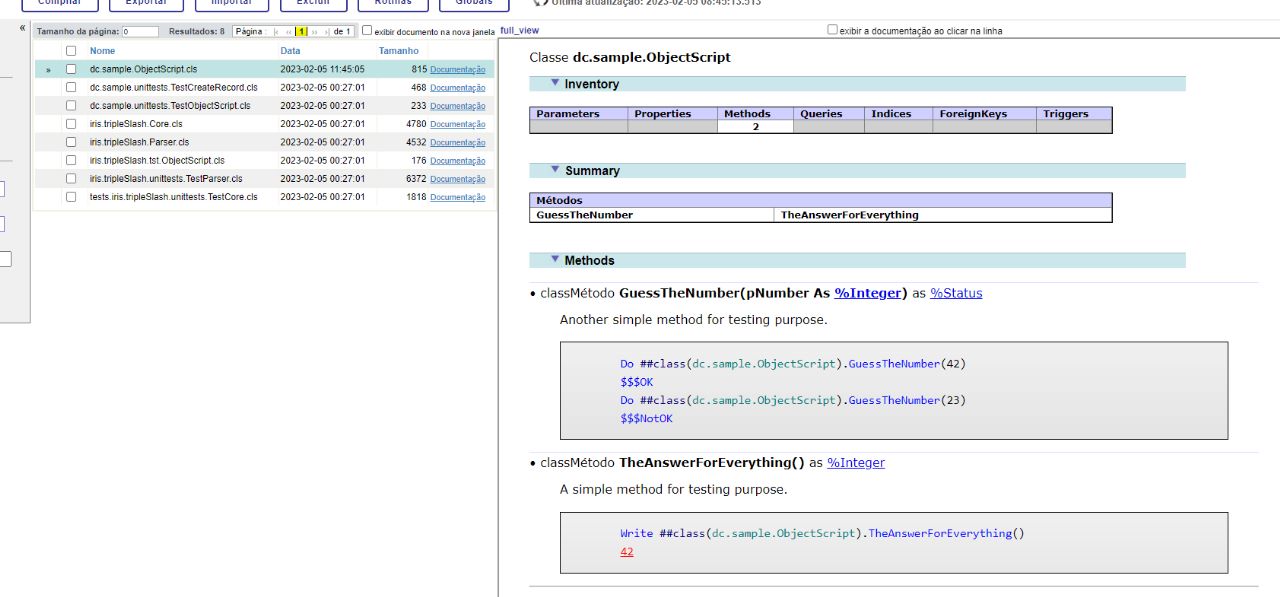Screen dimensions: 1280x597
Task: Check the box for iris.tripleSlash.Core.cls
Action: [x=71, y=124]
